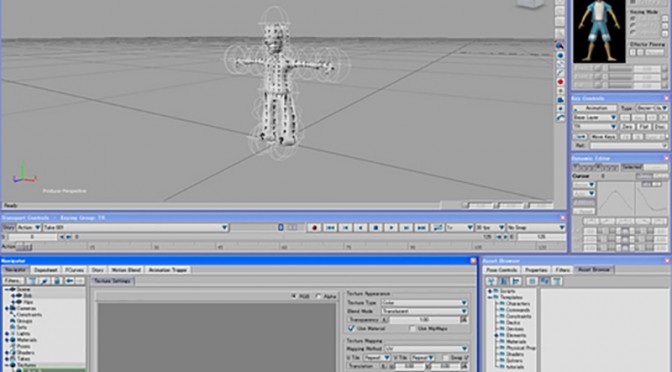Viewport: 672px width, 372px height.
Task: Click the funnel filter icon beside Navigator Filters
Action: (x=32, y=281)
